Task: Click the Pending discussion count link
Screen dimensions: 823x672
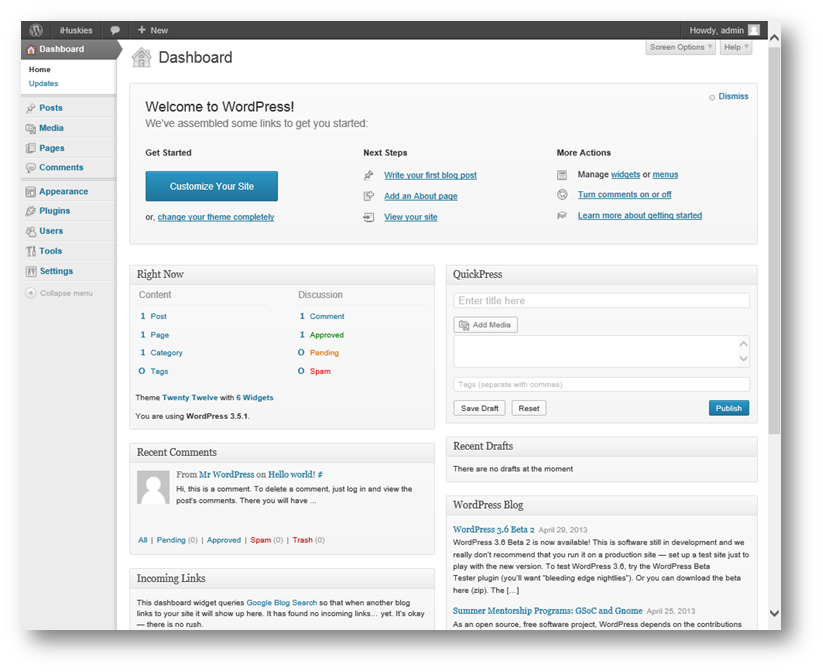Action: (x=324, y=353)
